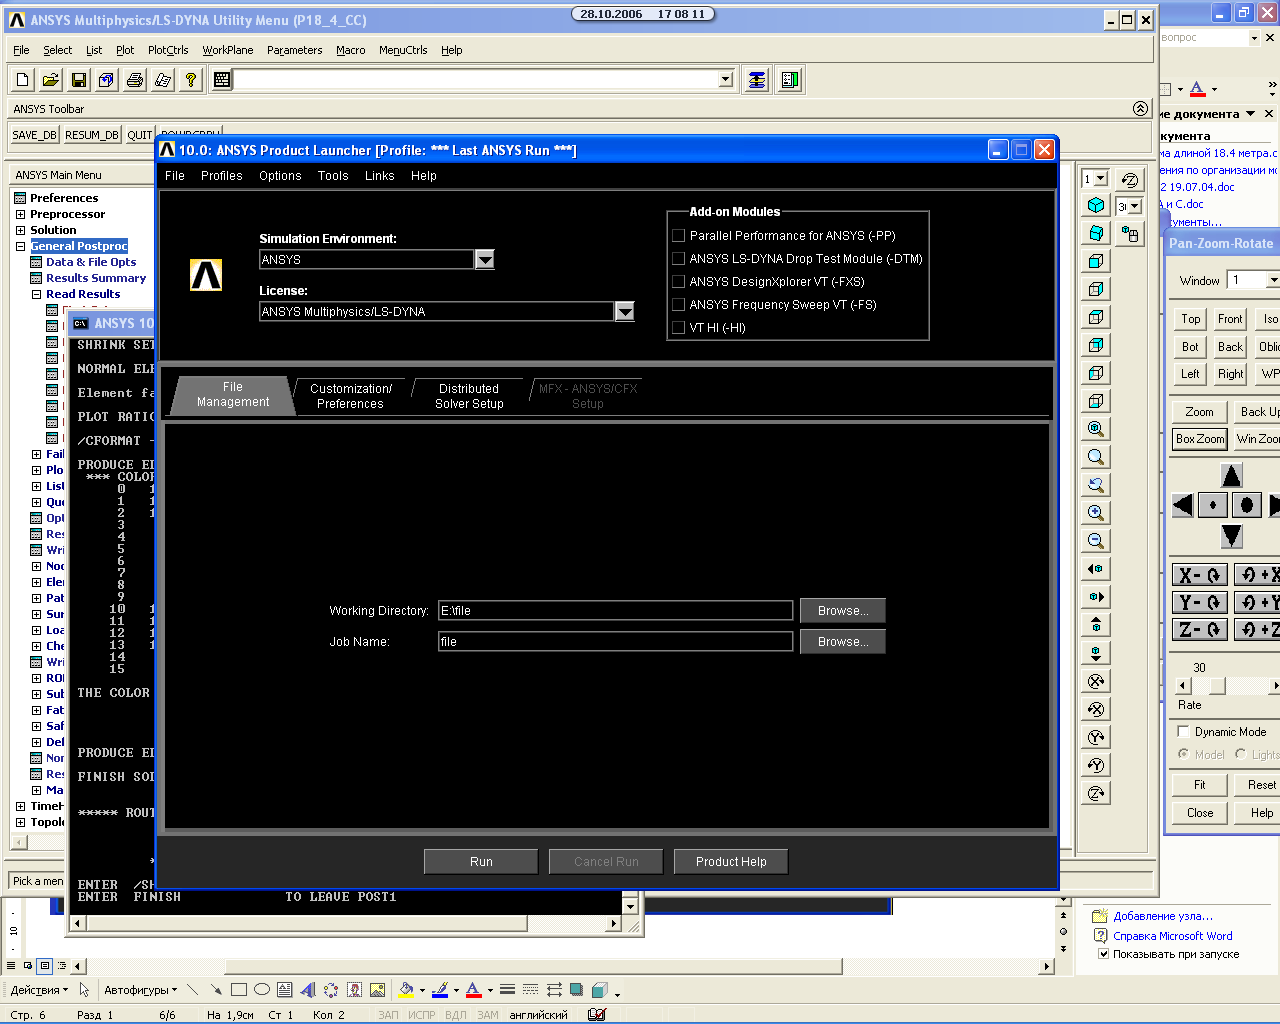Image resolution: width=1280 pixels, height=1024 pixels.
Task: Select the isometric view cube icon
Action: (1096, 205)
